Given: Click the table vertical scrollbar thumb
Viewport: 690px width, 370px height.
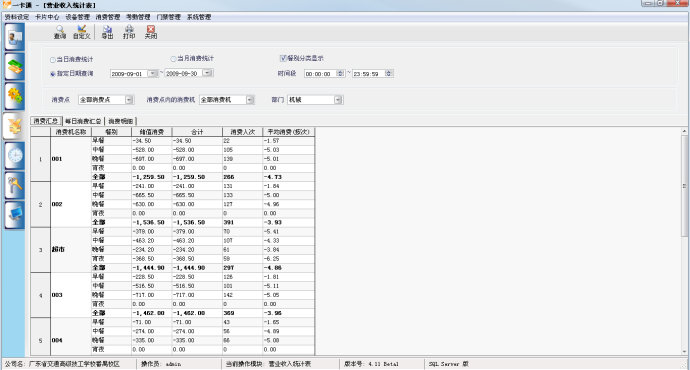Looking at the screenshot, I should (x=684, y=186).
